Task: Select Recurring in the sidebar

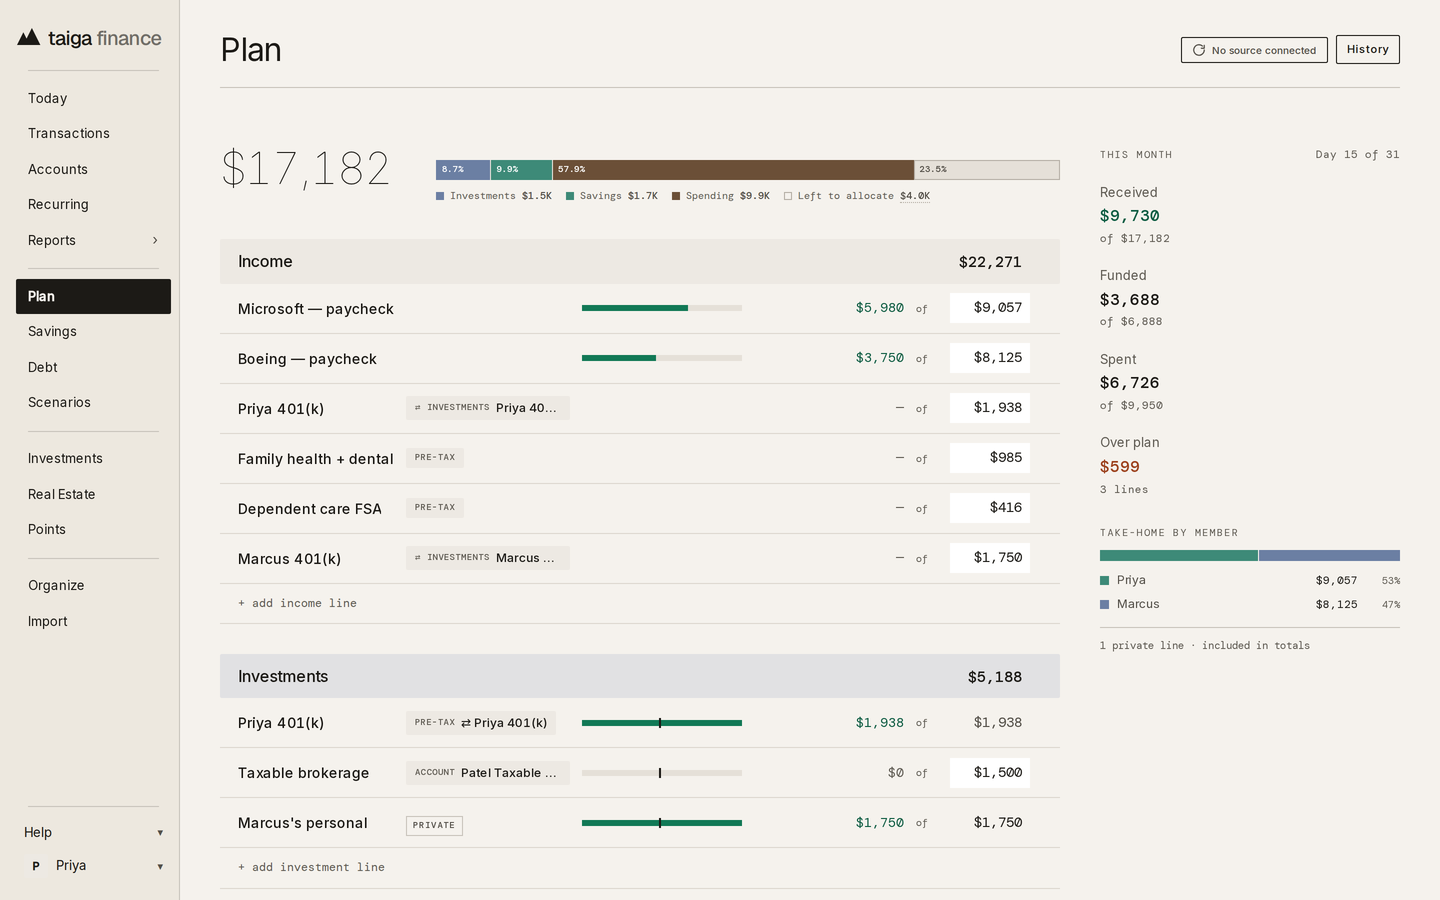Action: 93,204
